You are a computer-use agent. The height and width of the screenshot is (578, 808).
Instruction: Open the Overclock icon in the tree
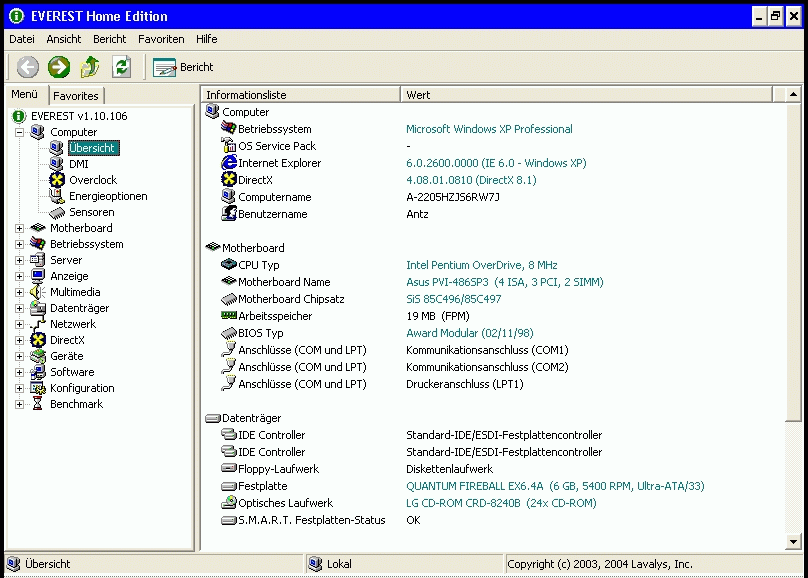[57, 180]
